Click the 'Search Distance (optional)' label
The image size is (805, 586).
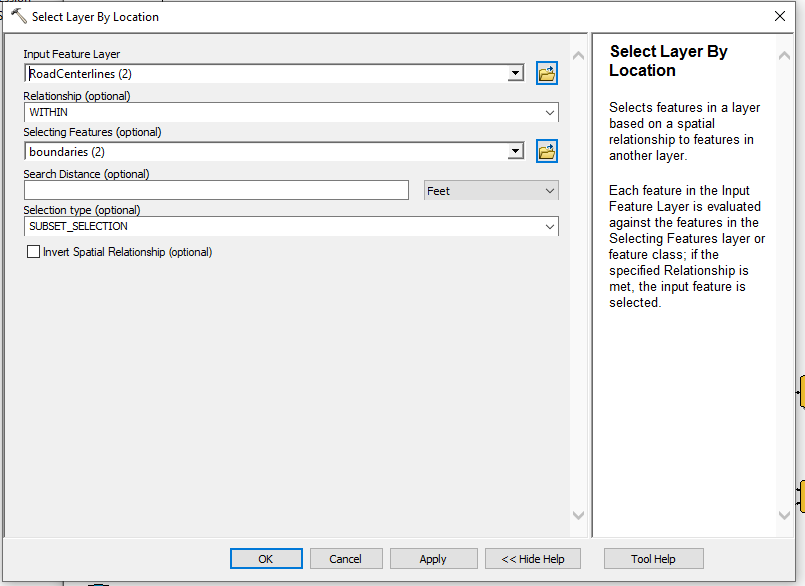tap(86, 174)
